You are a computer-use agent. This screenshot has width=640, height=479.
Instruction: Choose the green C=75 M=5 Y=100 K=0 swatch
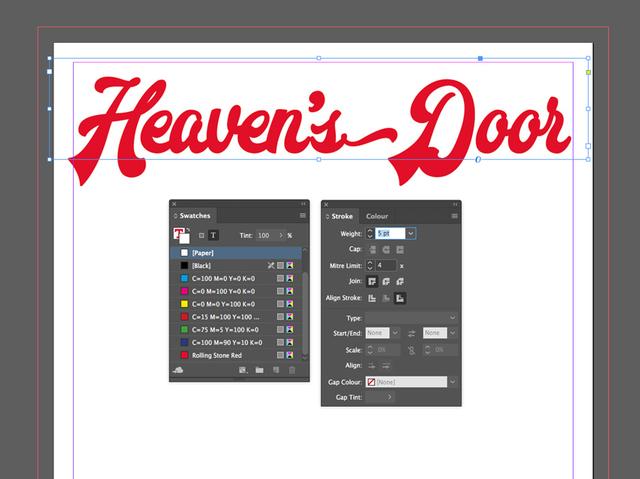[x=237, y=330]
